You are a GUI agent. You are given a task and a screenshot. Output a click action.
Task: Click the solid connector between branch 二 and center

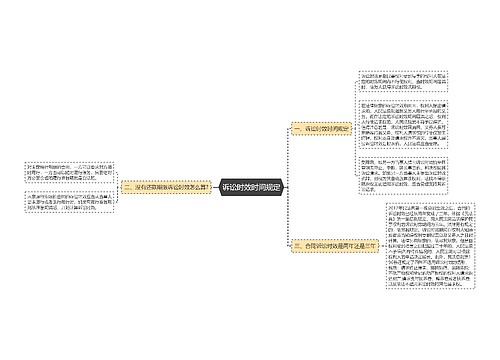pos(215,187)
